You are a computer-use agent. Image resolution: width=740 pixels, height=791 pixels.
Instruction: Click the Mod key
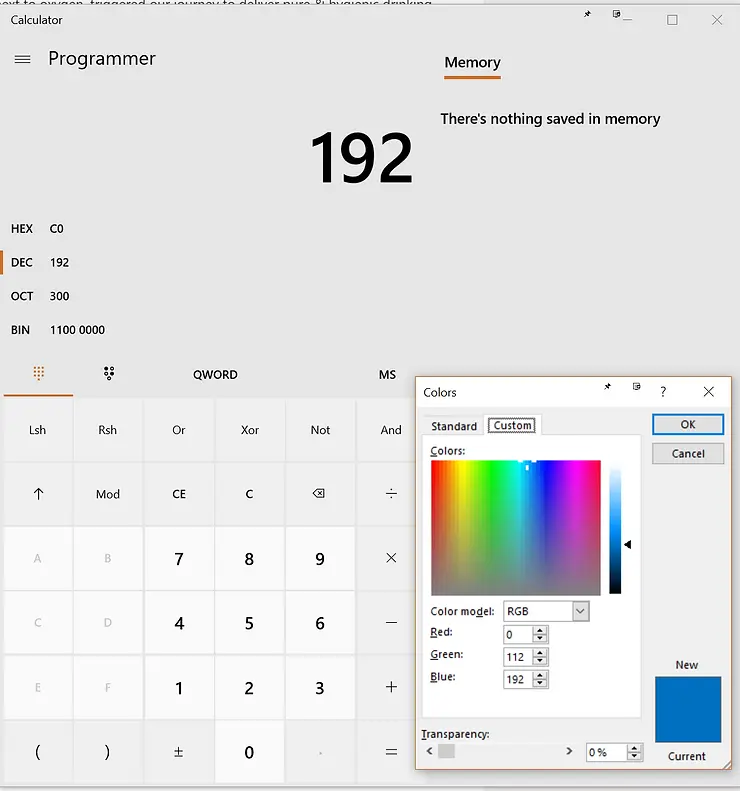click(107, 493)
